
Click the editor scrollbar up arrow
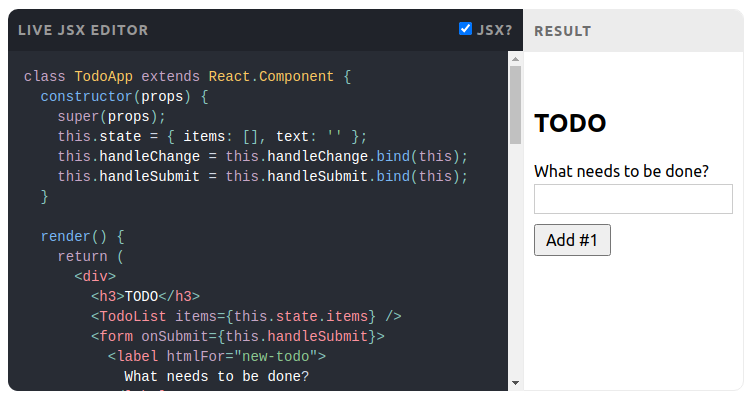tap(515, 59)
